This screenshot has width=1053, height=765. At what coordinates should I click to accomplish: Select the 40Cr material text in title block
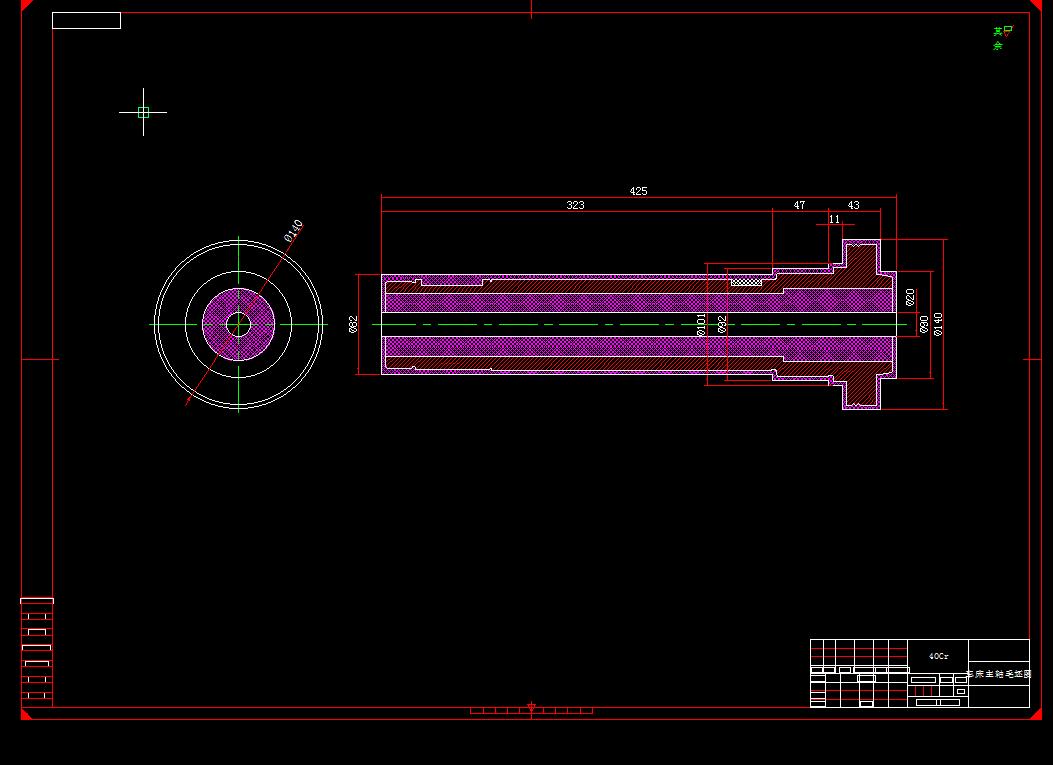(938, 656)
